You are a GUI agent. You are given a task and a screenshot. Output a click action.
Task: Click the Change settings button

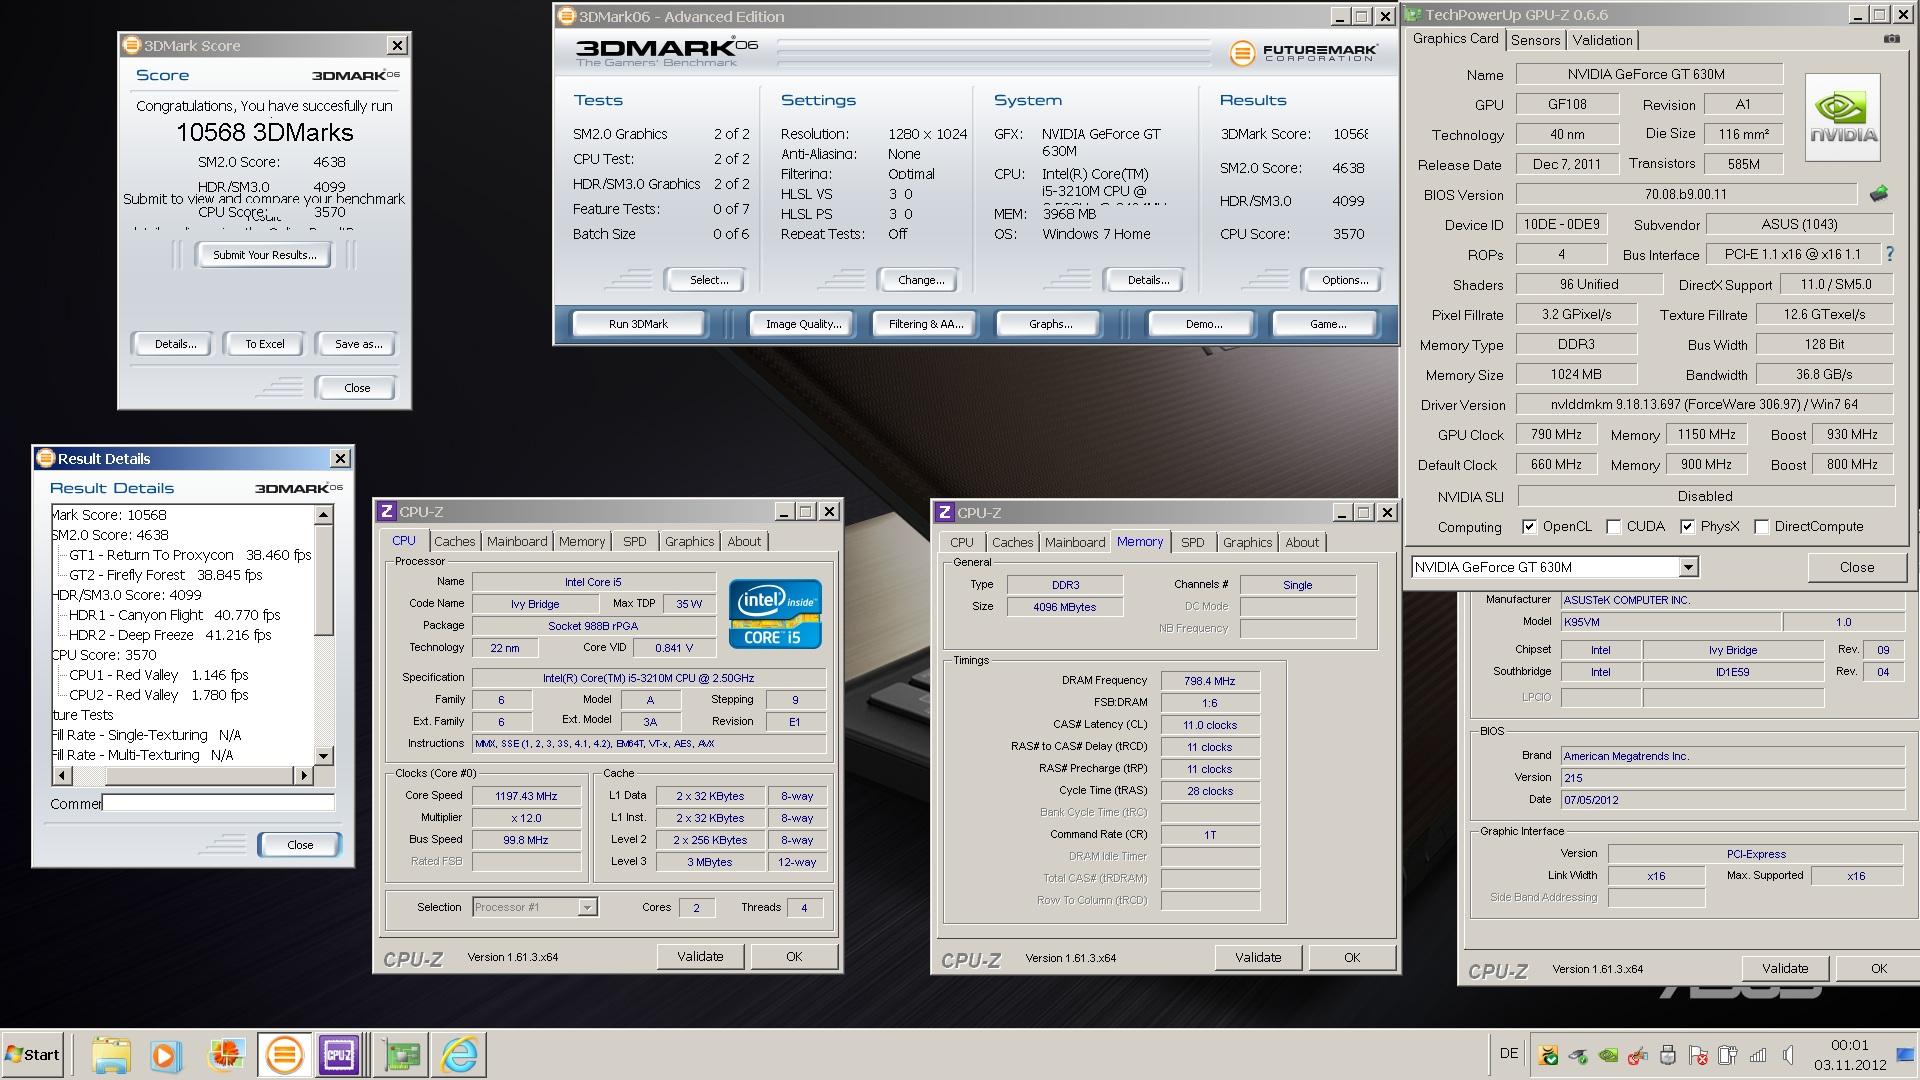click(921, 280)
